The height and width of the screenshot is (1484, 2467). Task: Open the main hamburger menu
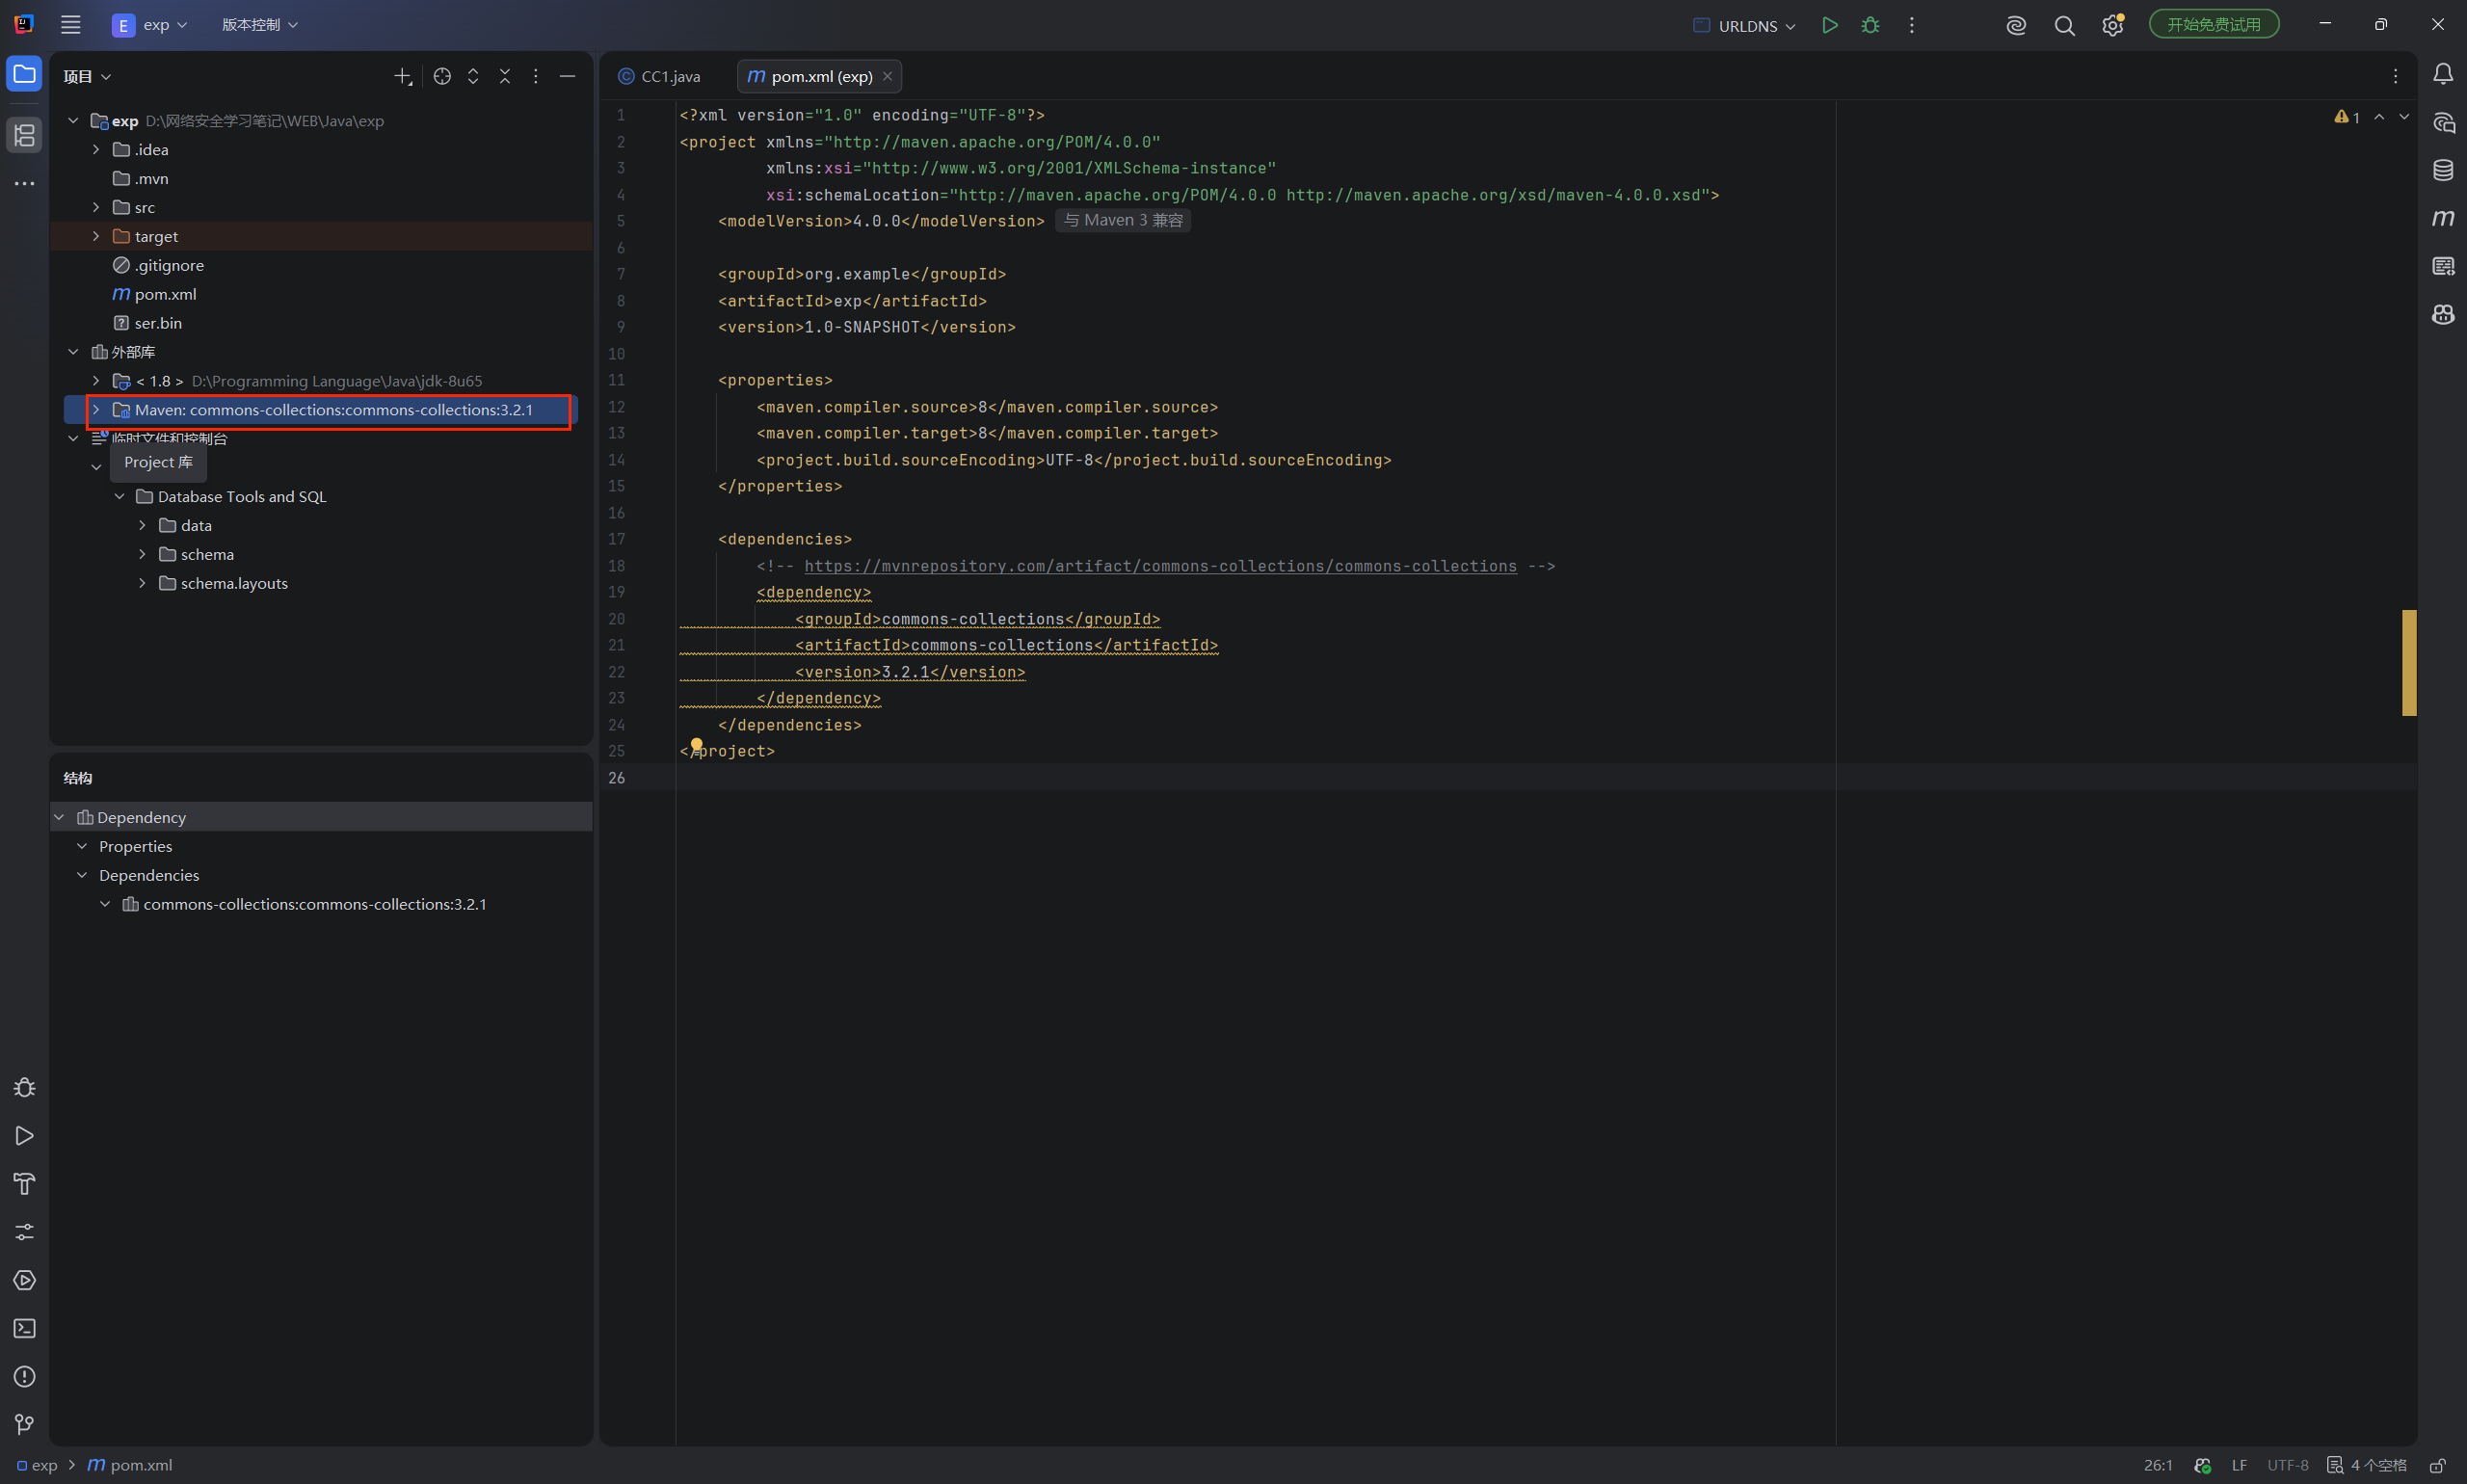coord(70,25)
